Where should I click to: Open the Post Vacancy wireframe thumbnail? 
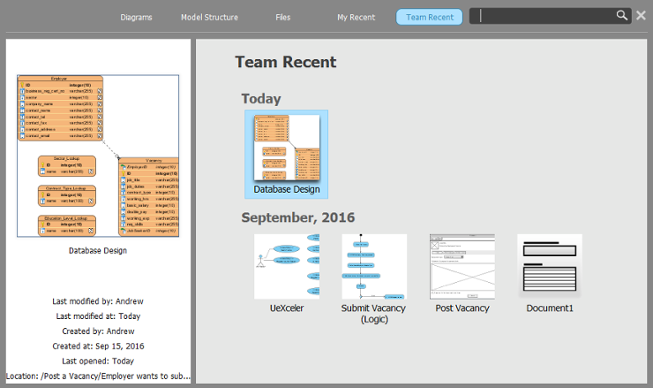[462, 266]
